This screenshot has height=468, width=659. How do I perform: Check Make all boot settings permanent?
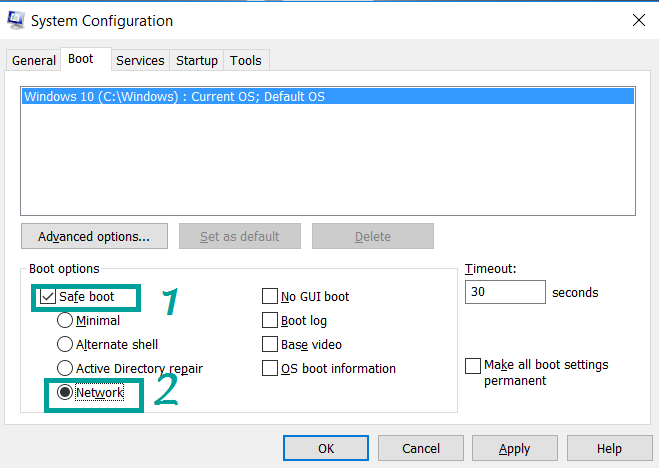click(x=473, y=366)
